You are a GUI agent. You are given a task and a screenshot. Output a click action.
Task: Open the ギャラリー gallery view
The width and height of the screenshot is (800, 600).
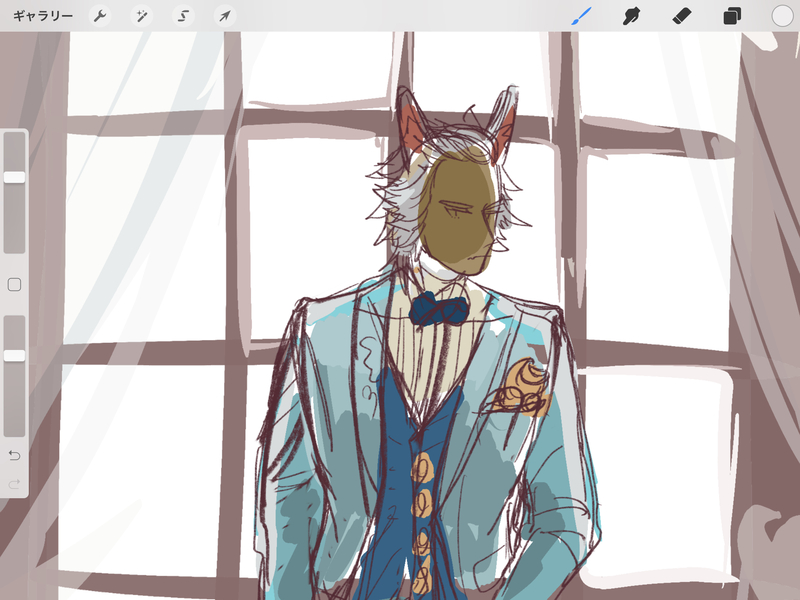pyautogui.click(x=43, y=16)
